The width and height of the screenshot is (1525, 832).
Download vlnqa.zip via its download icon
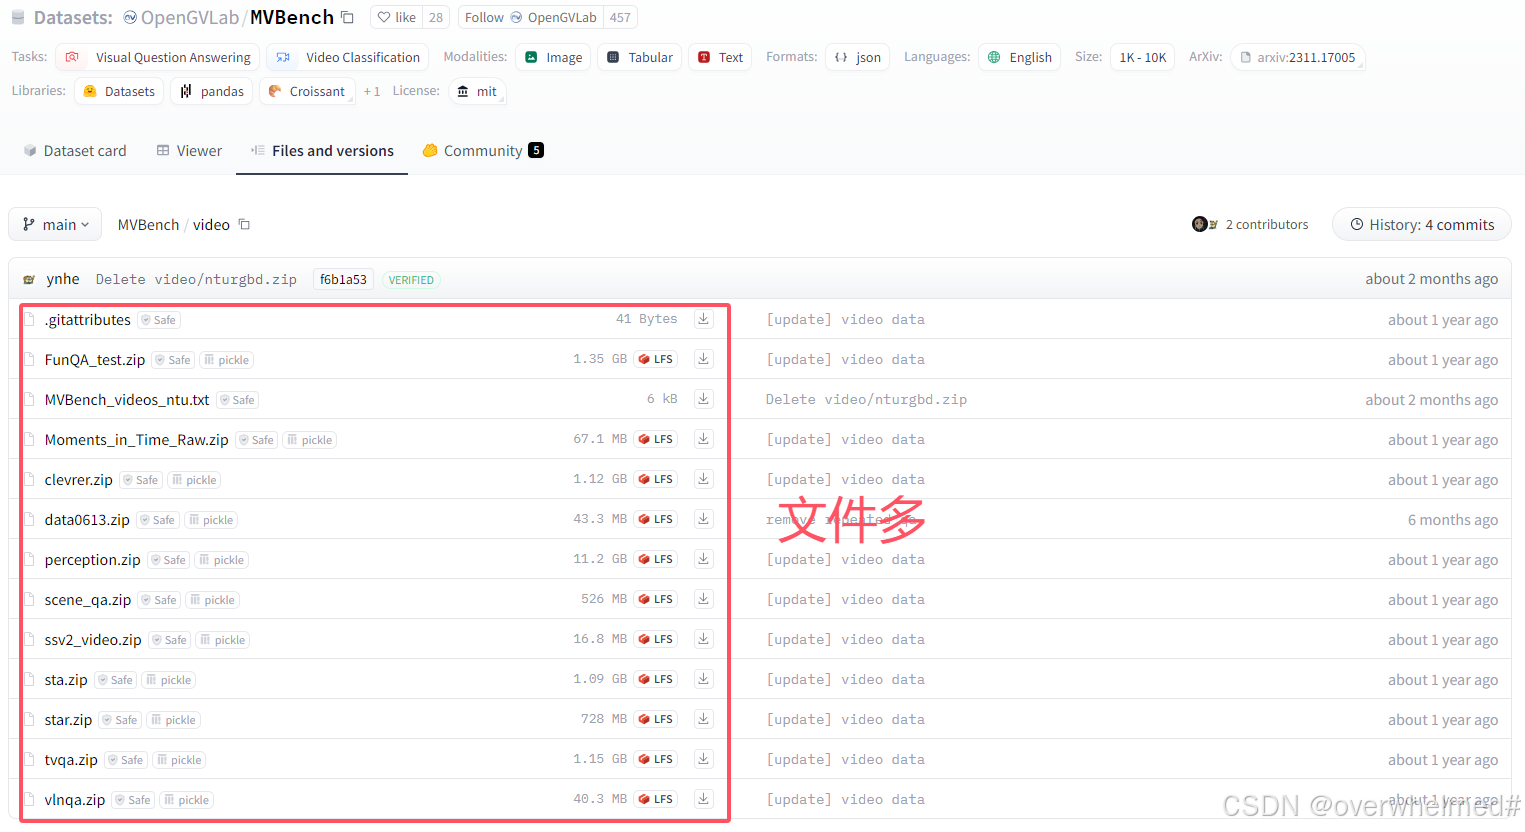click(704, 799)
